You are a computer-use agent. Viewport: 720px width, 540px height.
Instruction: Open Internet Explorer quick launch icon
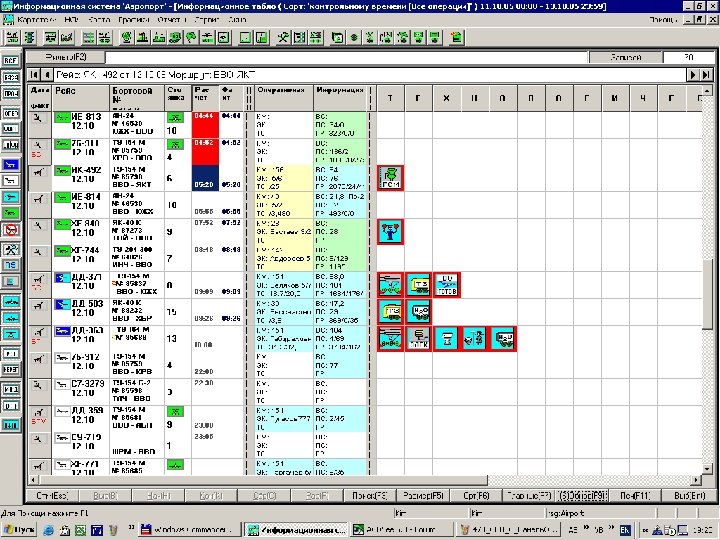48,530
